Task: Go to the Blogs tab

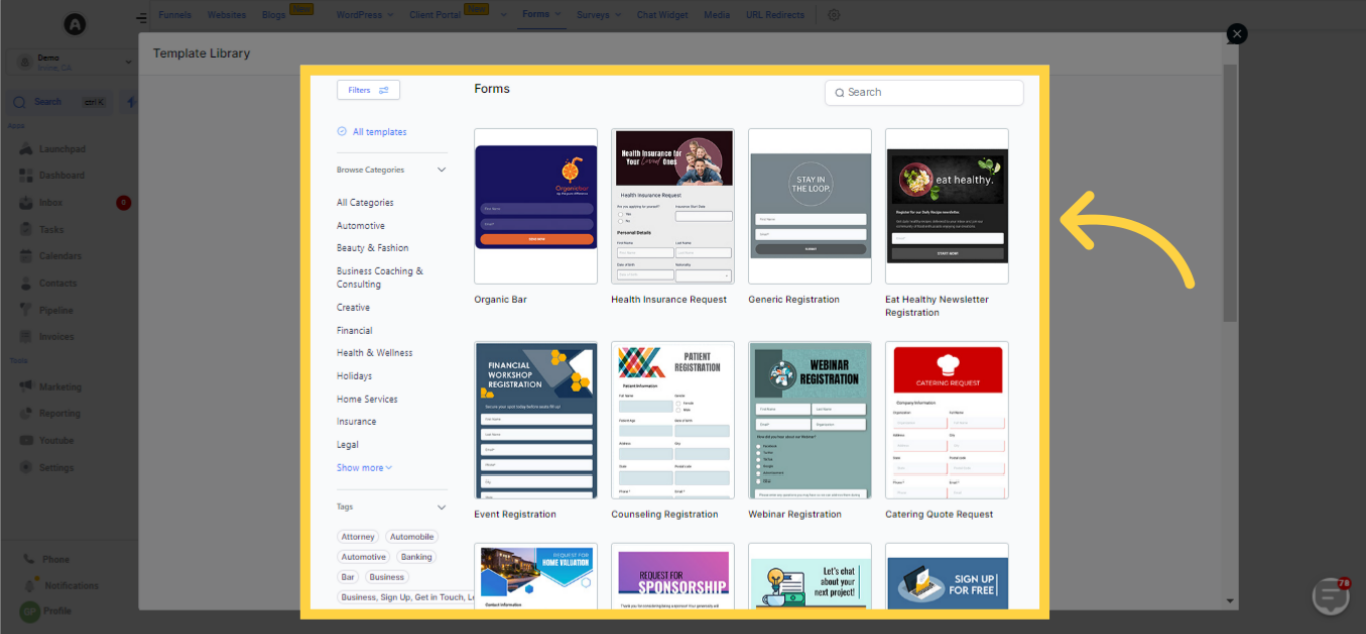Action: click(x=274, y=15)
